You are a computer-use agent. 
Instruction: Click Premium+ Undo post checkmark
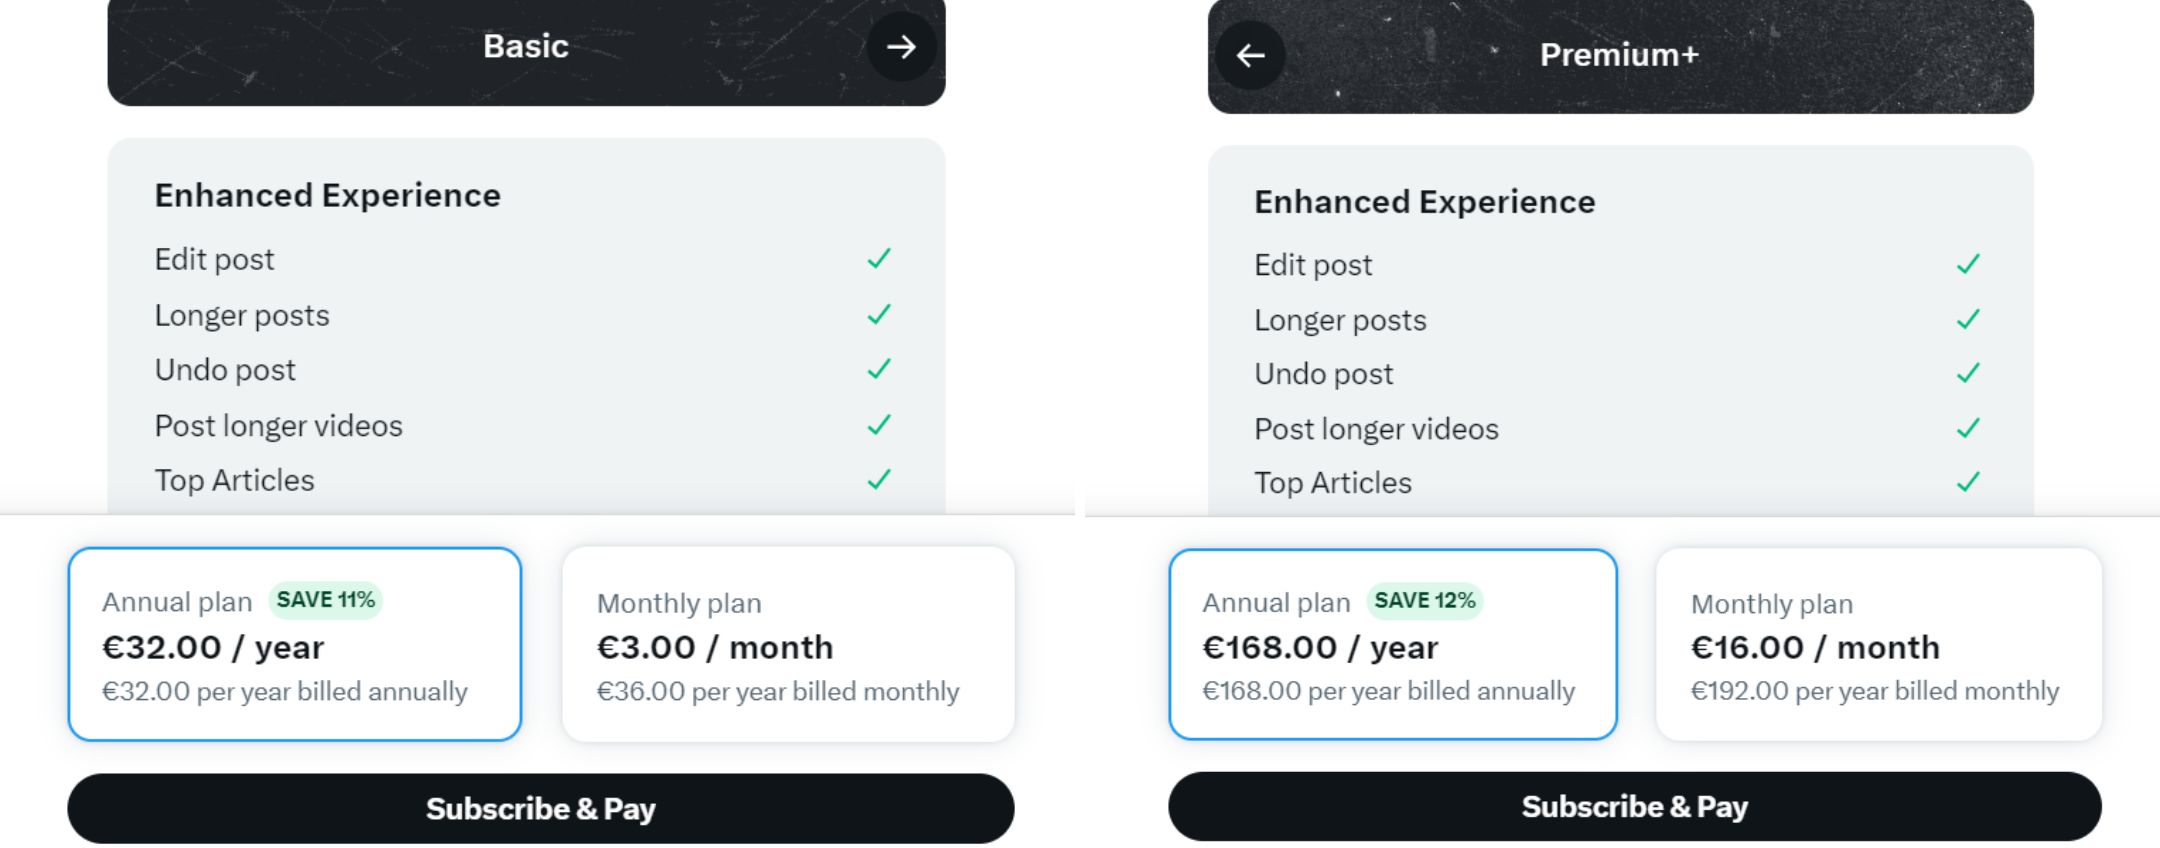1968,374
